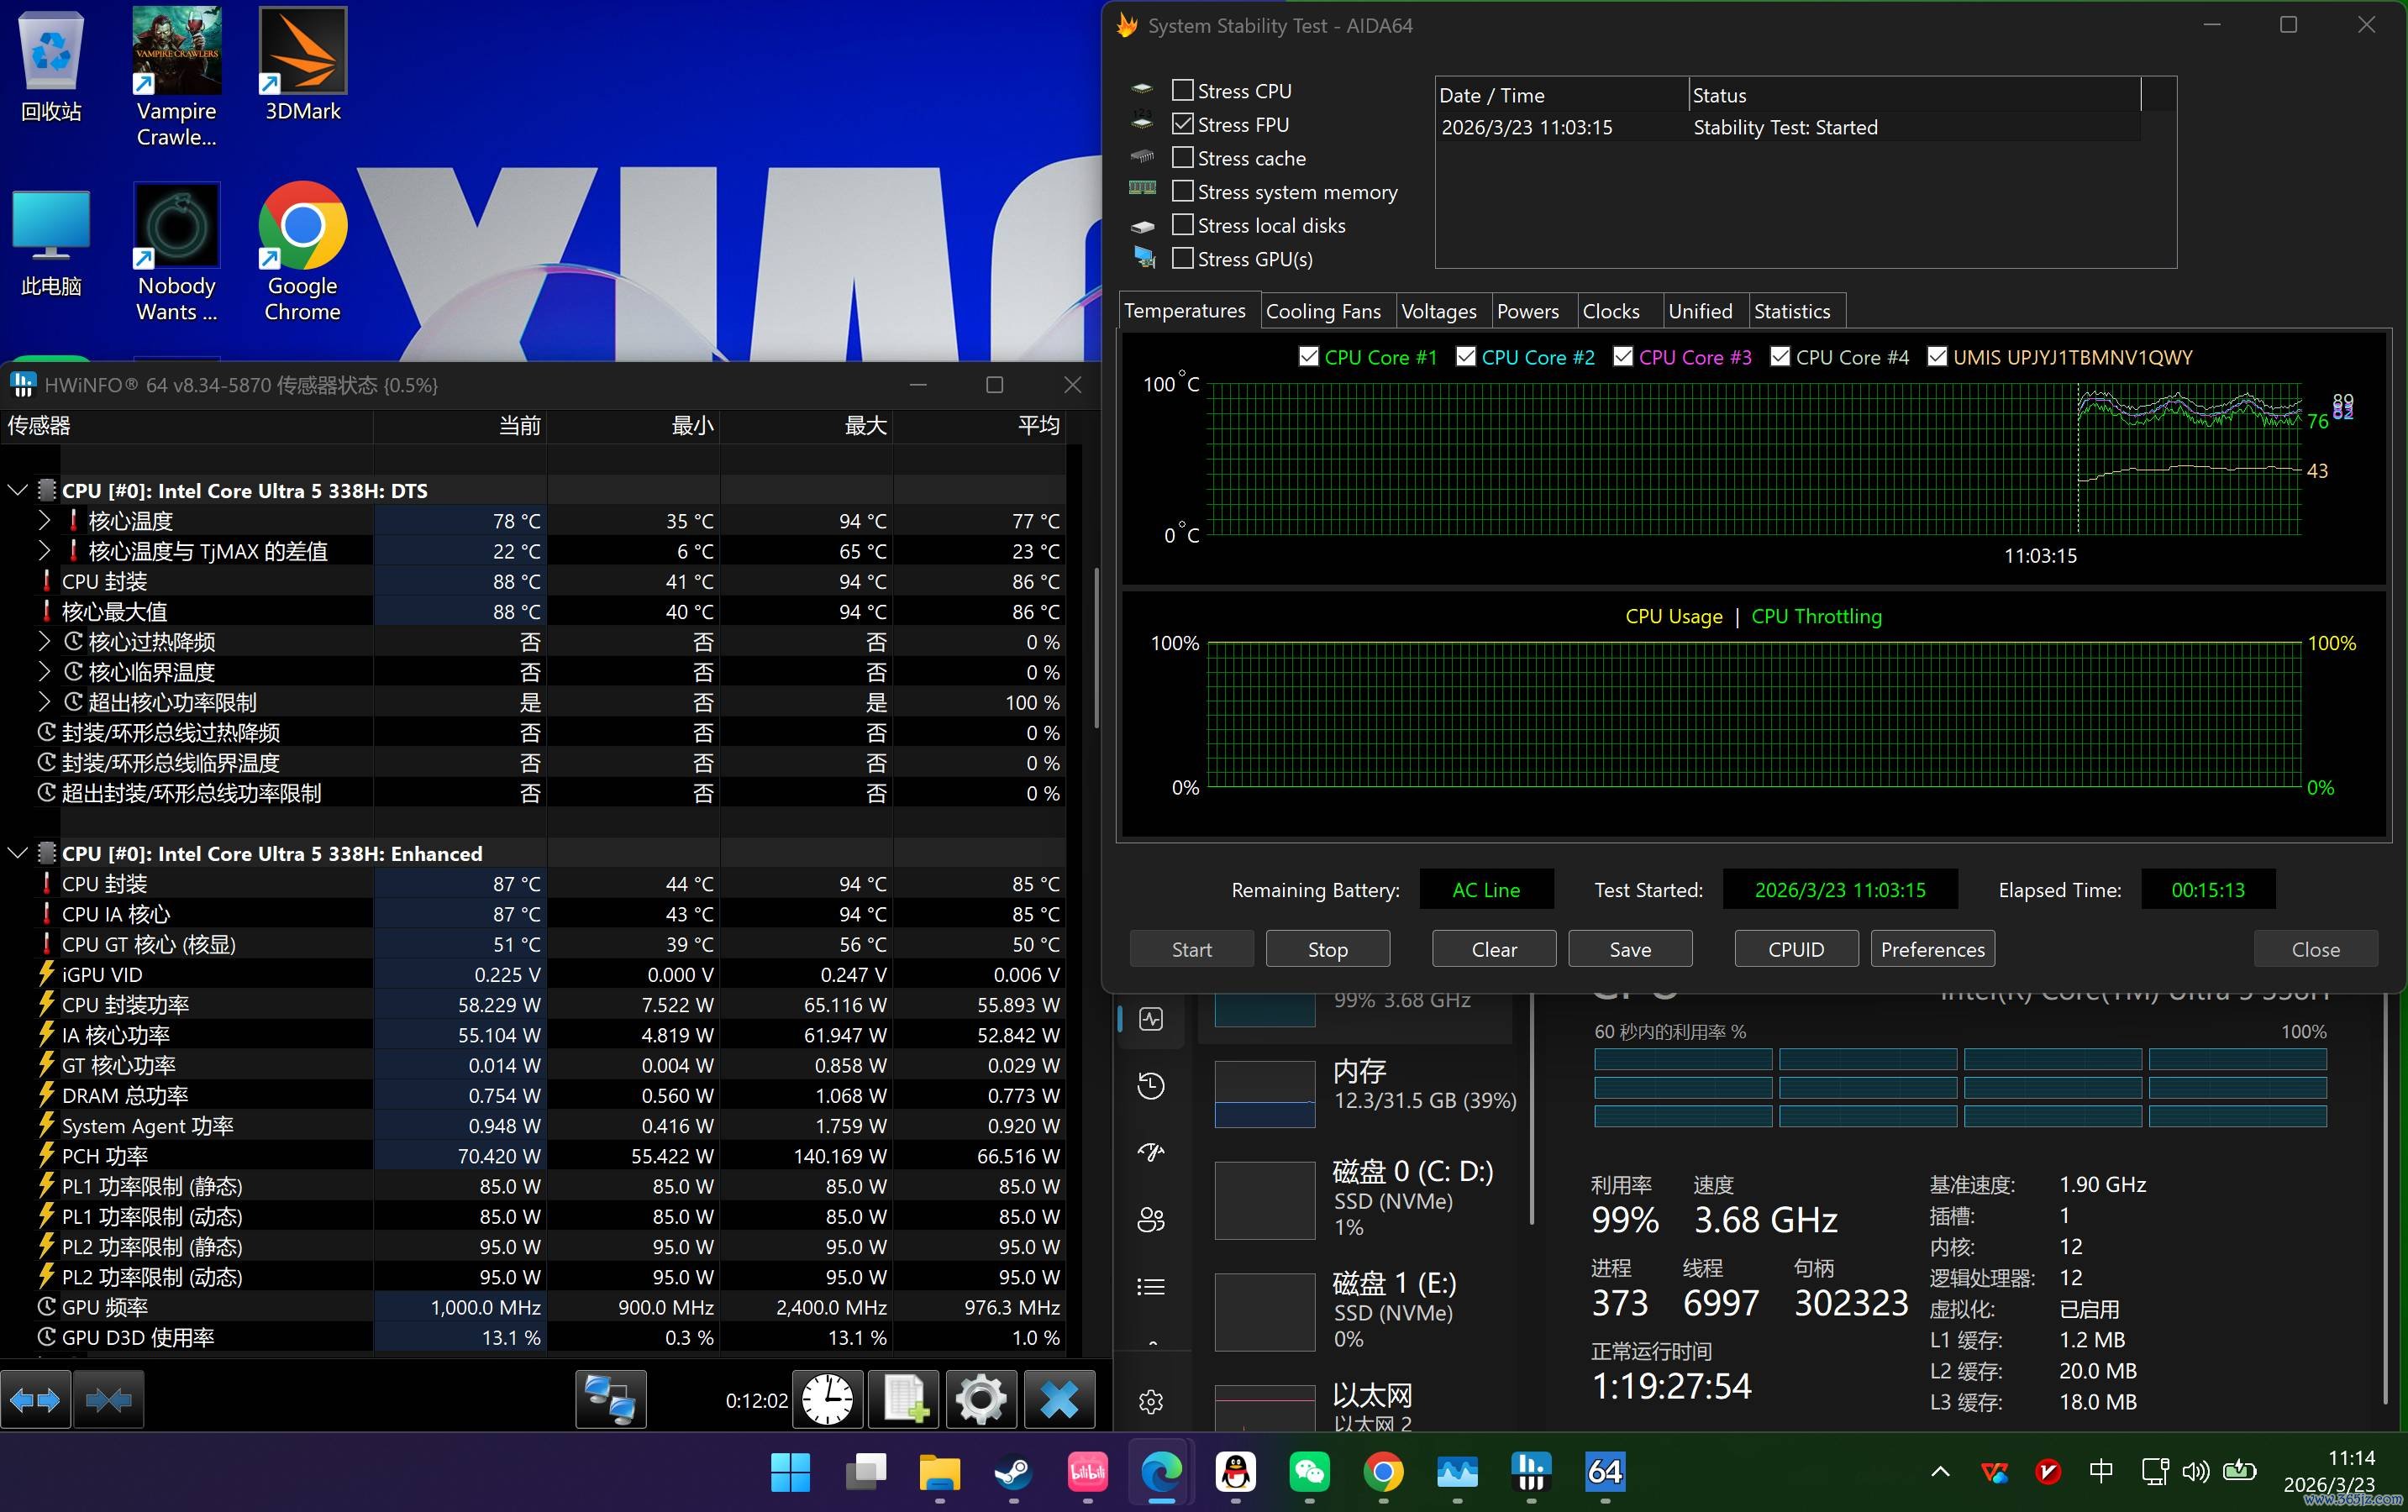Collapse the CPU [#0] Enhanced sensor group
This screenshot has width=2408, height=1512.
[17, 853]
